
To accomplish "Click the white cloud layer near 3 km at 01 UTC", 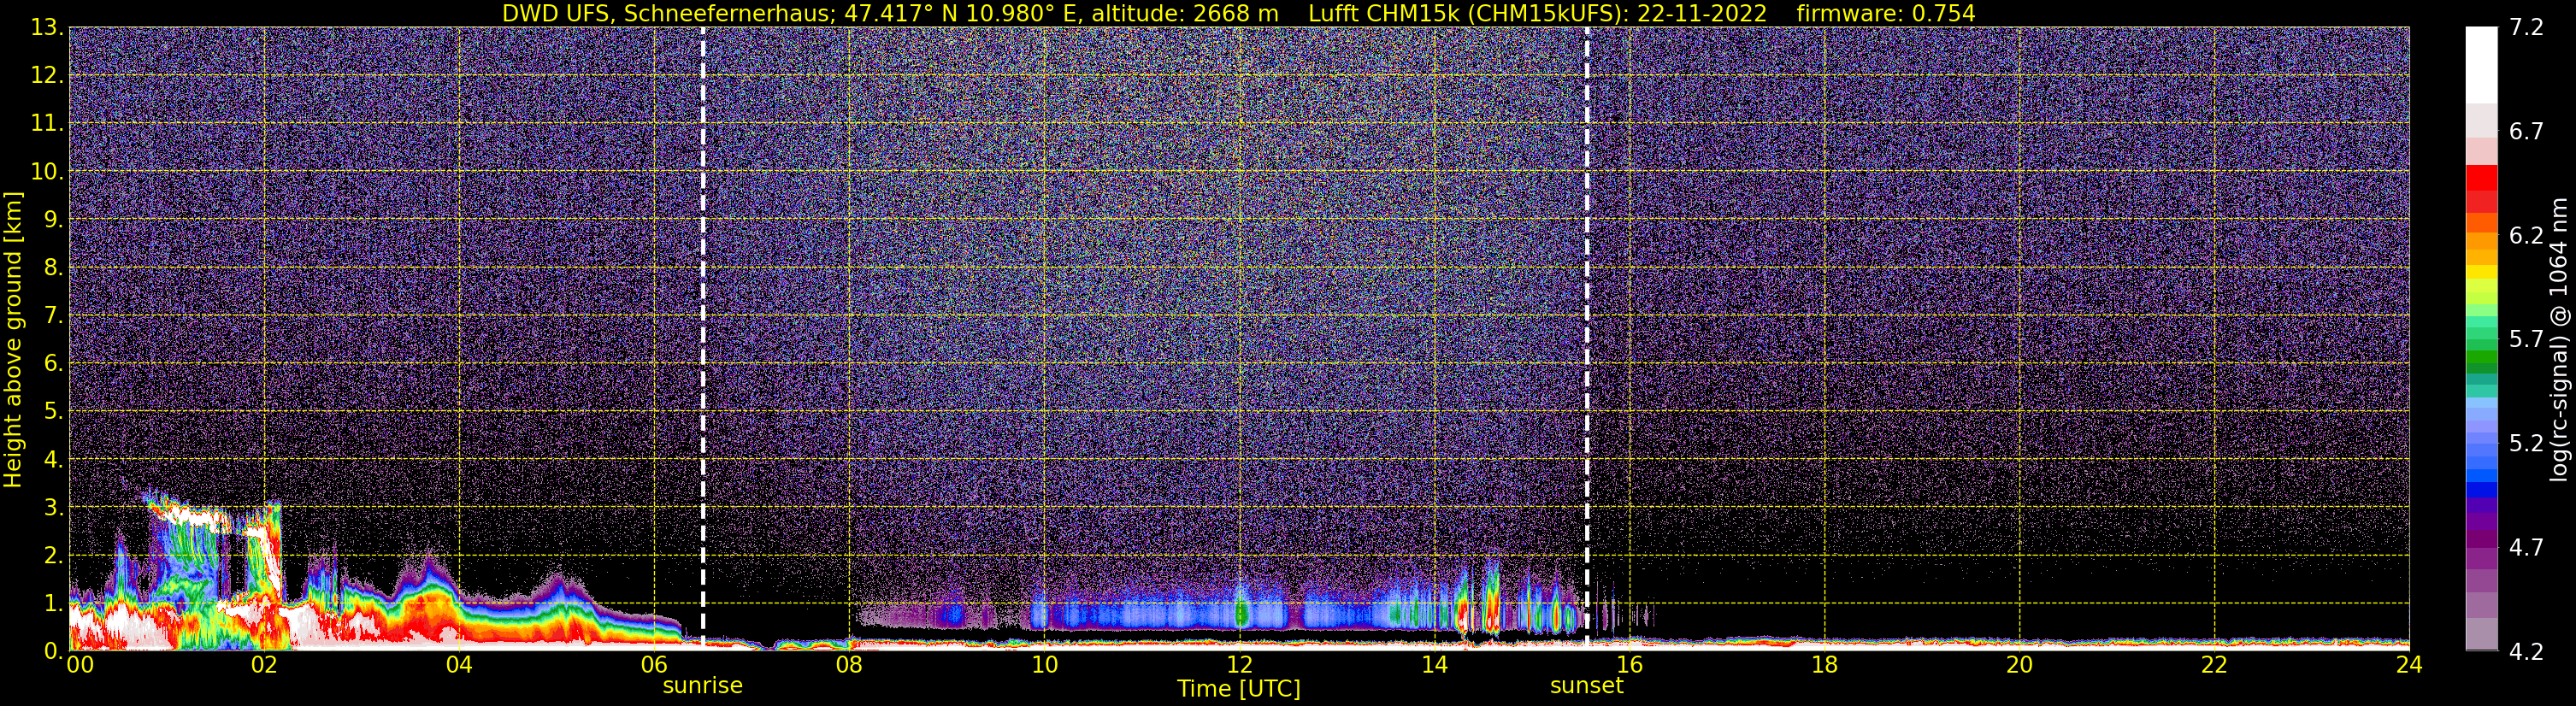I will click(x=193, y=517).
